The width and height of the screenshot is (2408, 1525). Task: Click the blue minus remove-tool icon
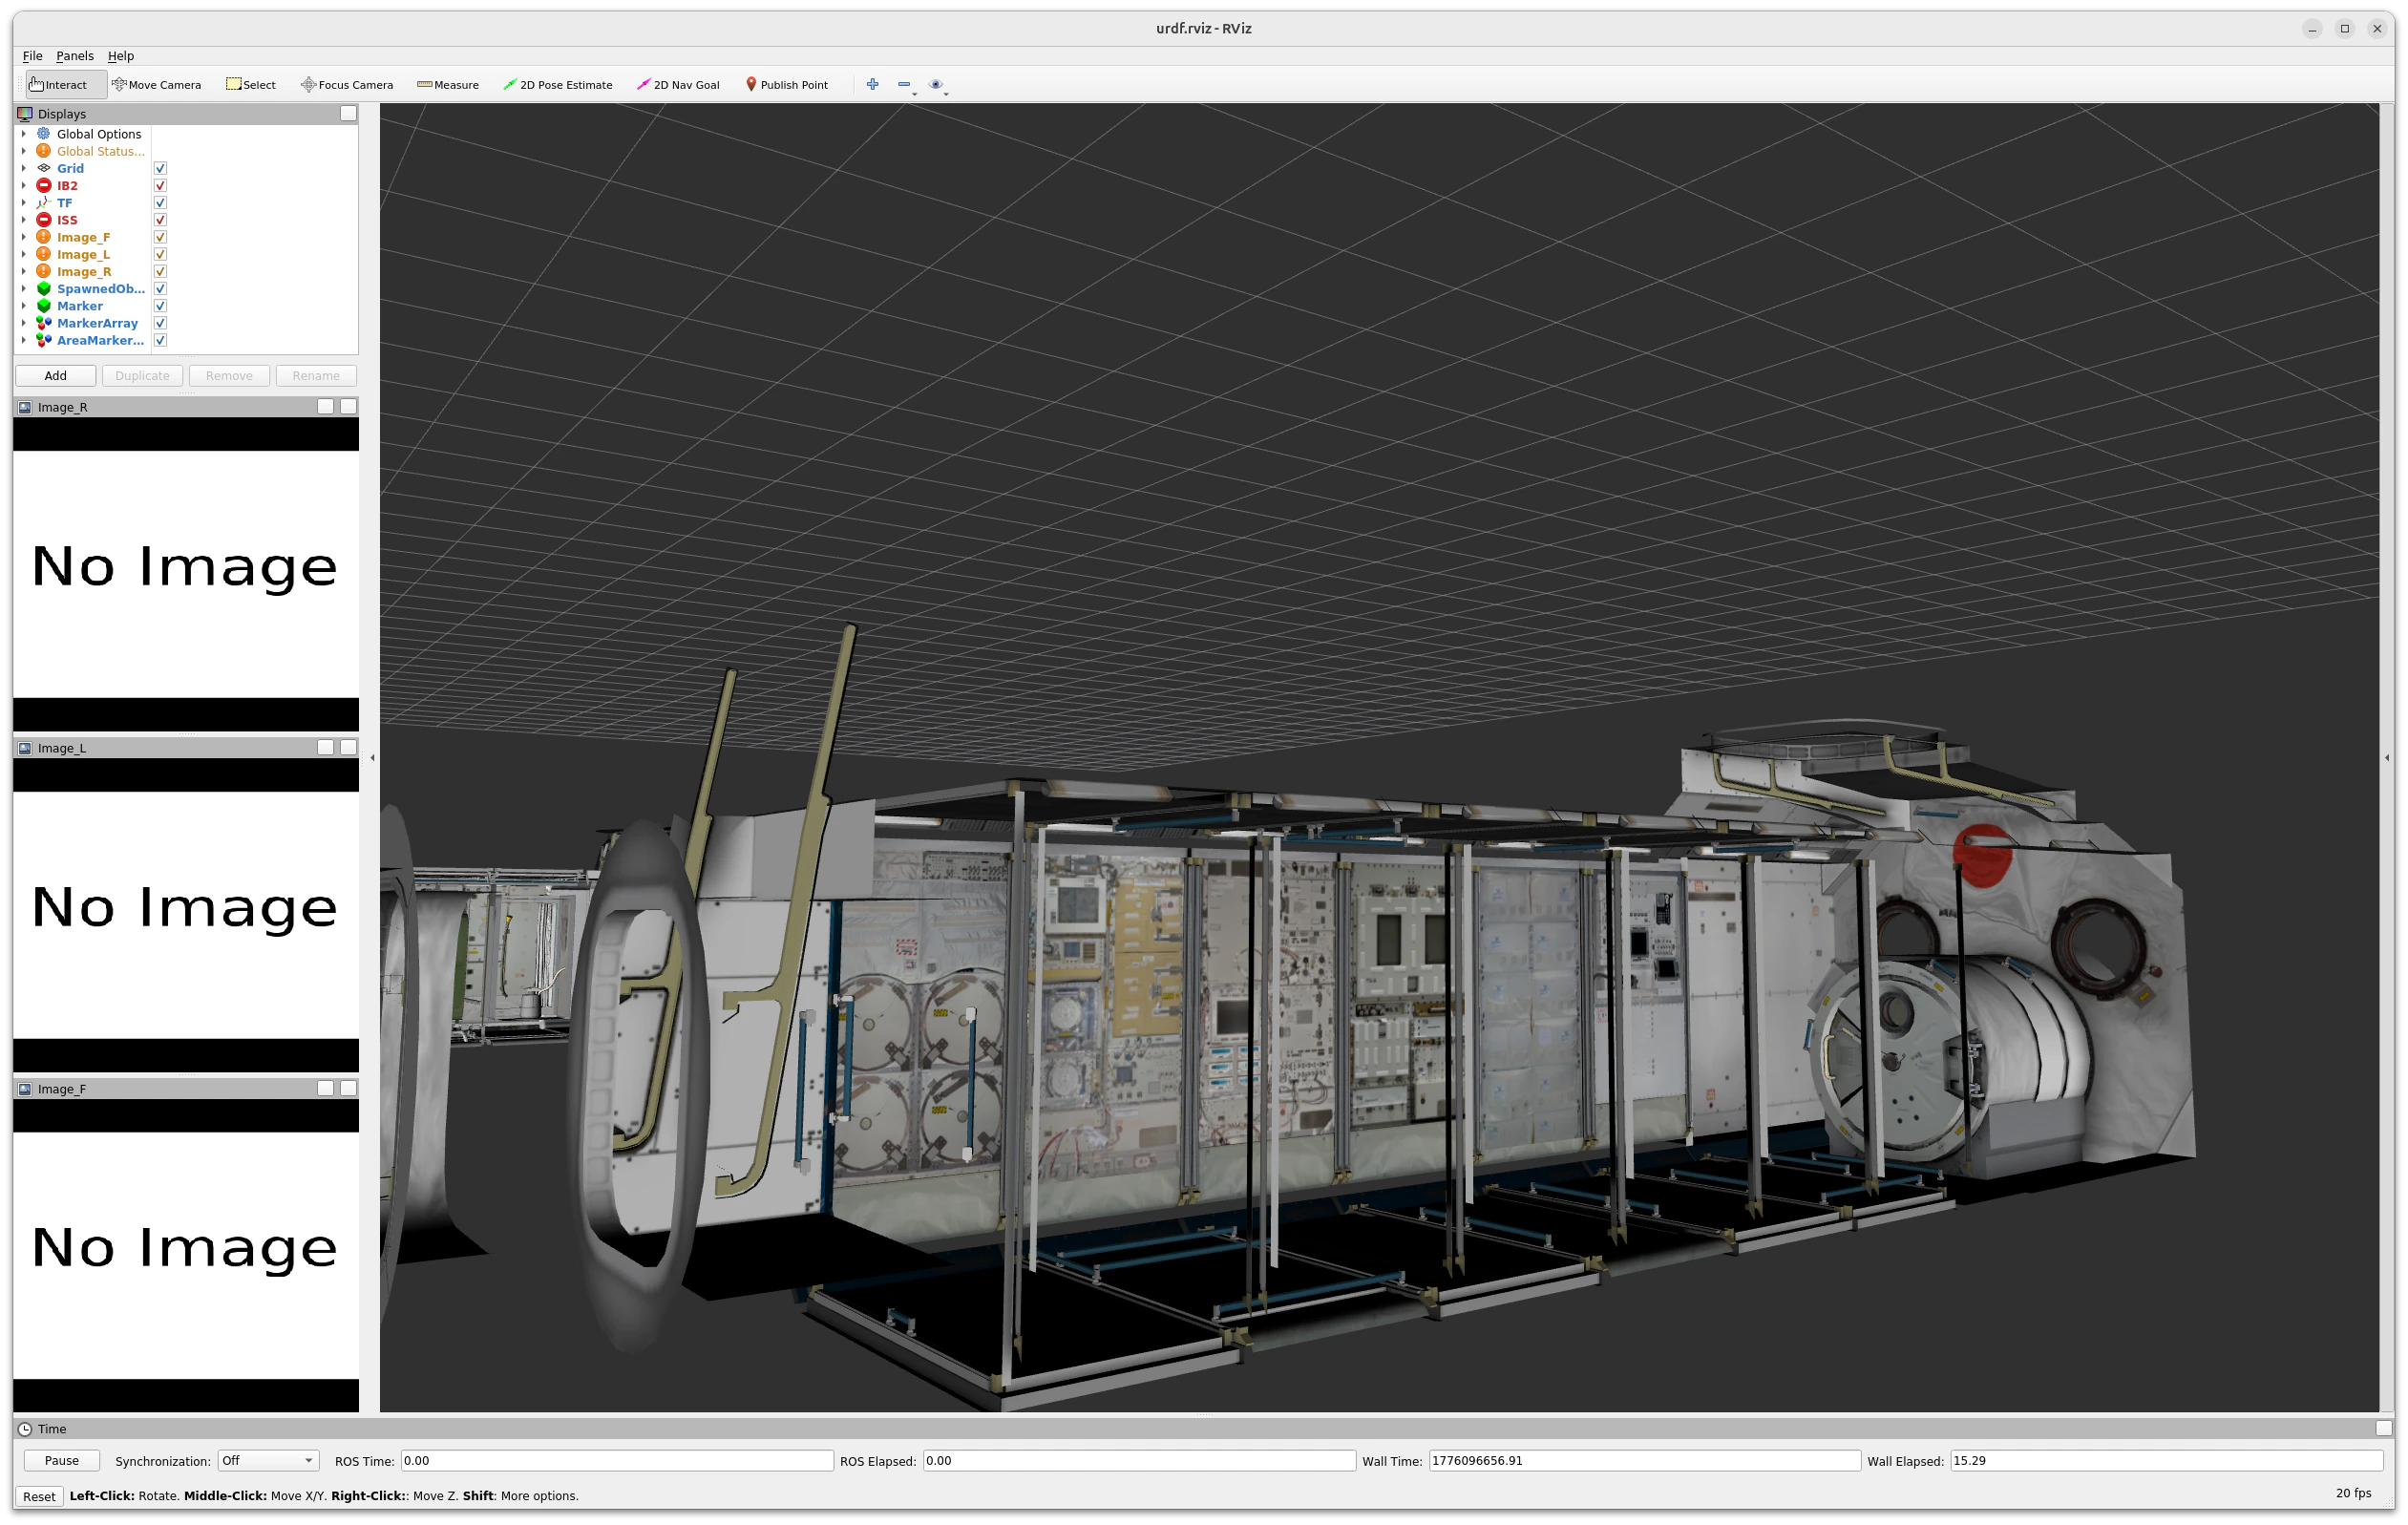(x=904, y=85)
